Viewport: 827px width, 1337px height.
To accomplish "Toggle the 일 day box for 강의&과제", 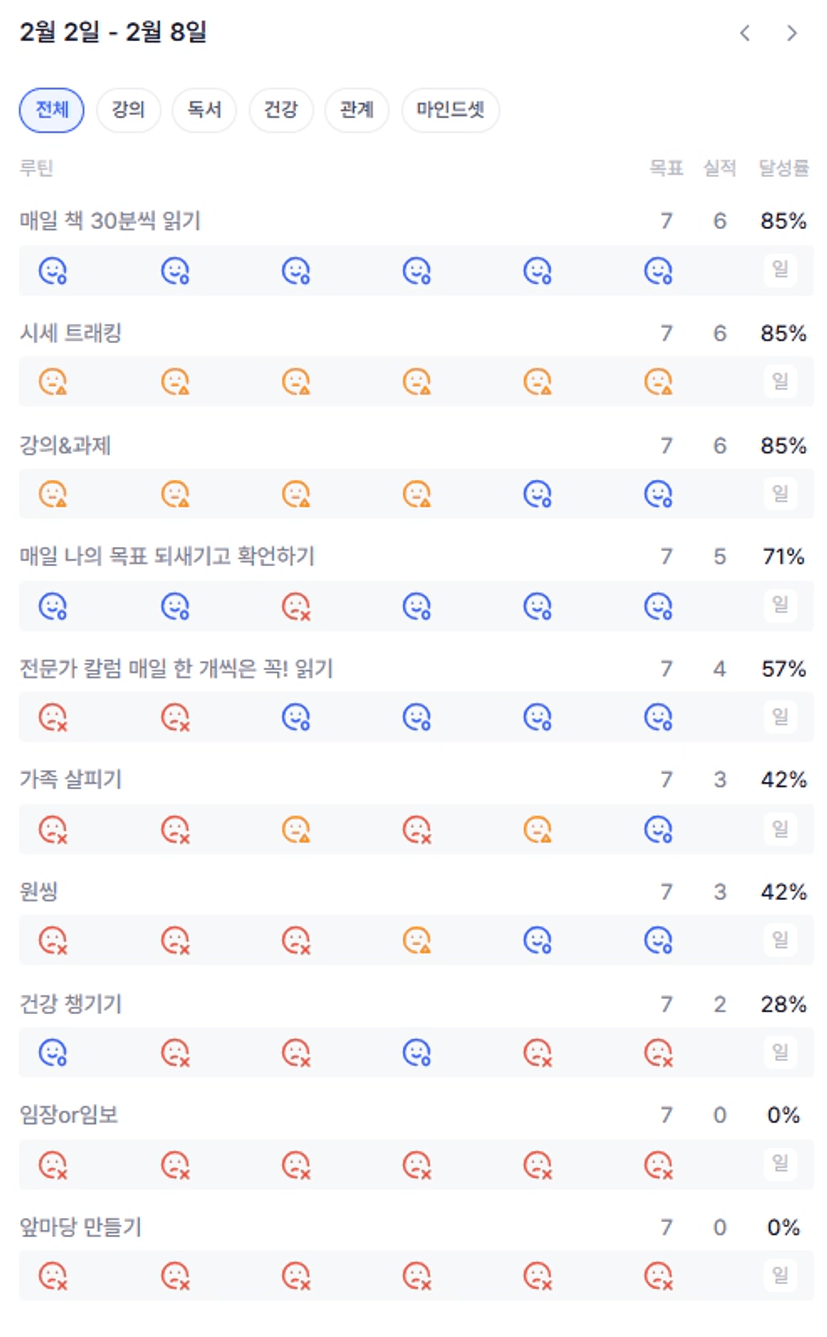I will tap(780, 494).
